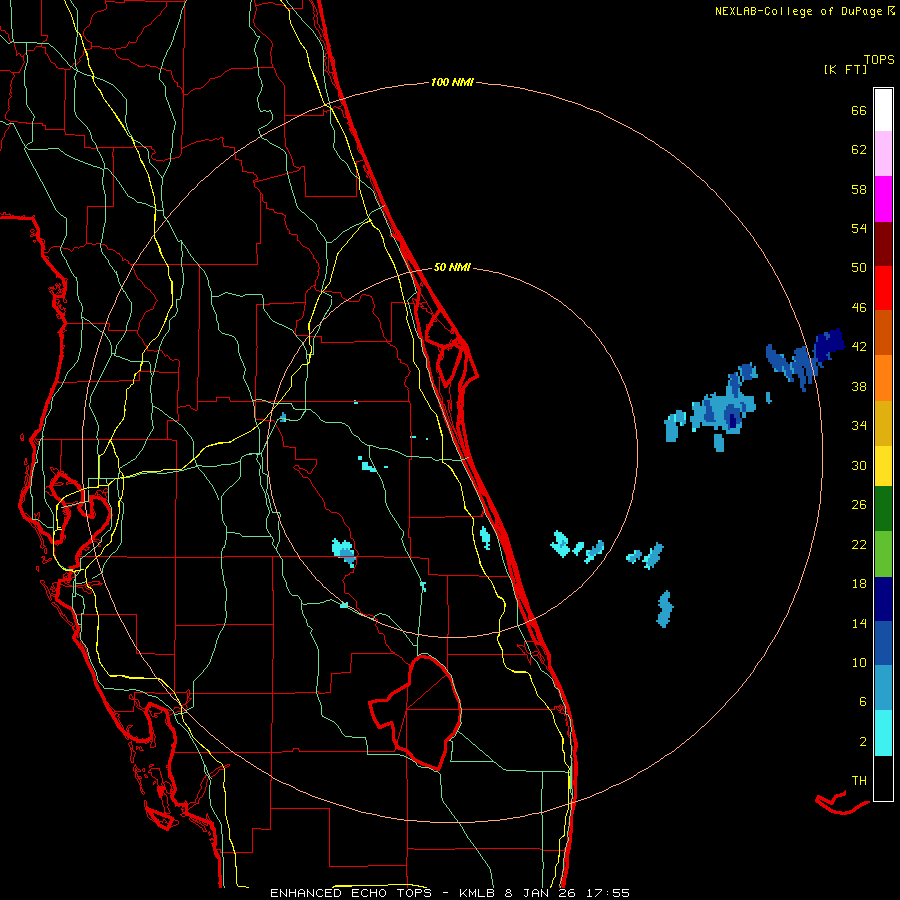Image resolution: width=900 pixels, height=900 pixels.
Task: Click the dark orange legend color block
Action: [x=883, y=332]
